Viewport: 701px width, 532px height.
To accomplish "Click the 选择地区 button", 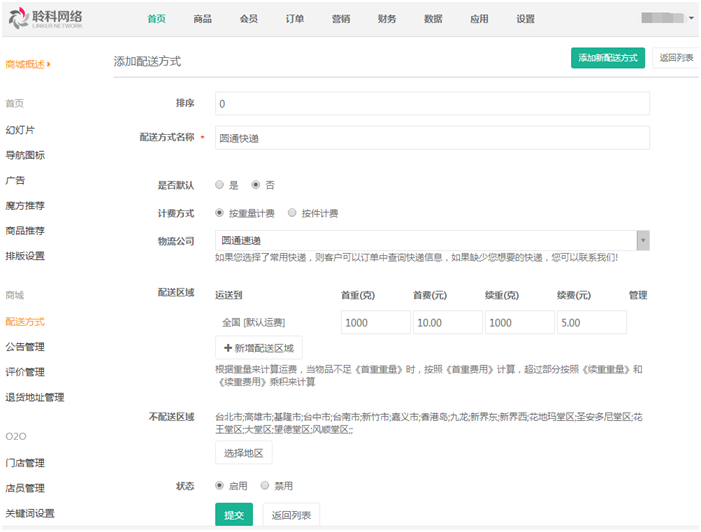I will (x=243, y=453).
